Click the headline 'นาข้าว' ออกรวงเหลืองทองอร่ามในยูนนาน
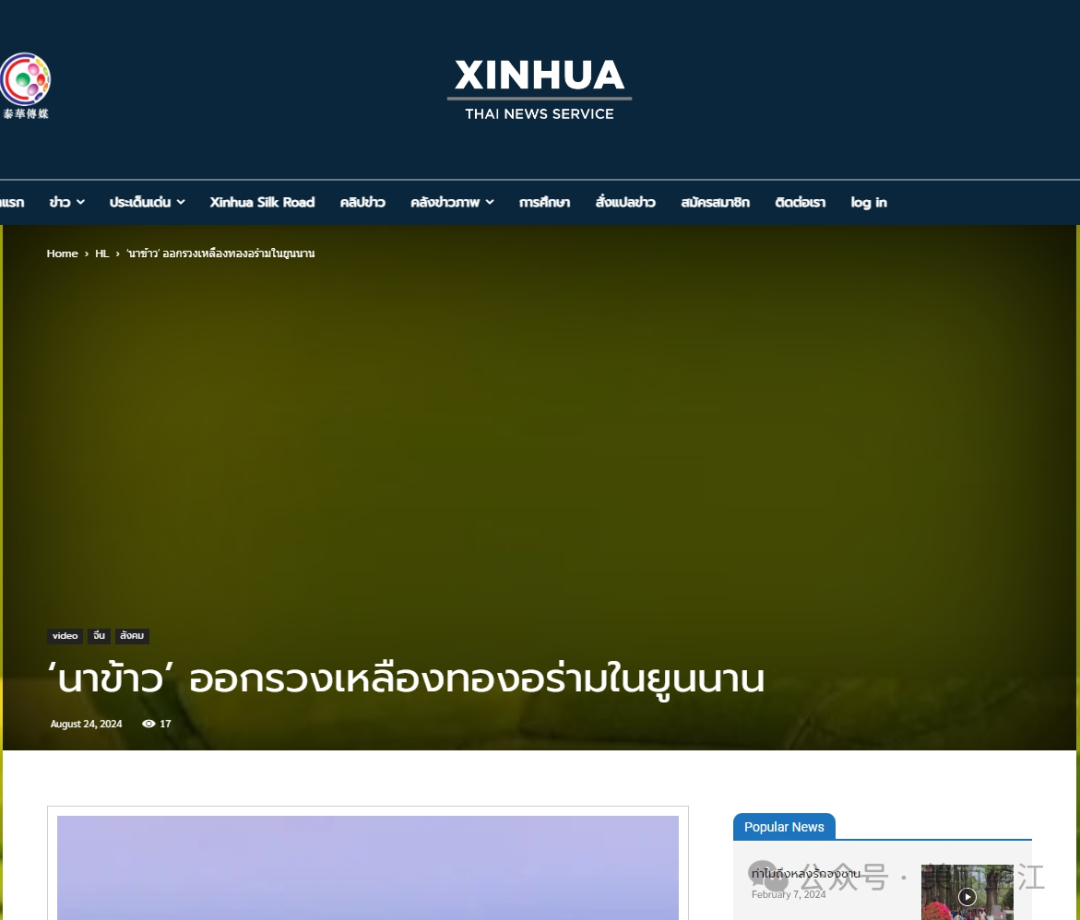The image size is (1080, 920). pos(405,679)
